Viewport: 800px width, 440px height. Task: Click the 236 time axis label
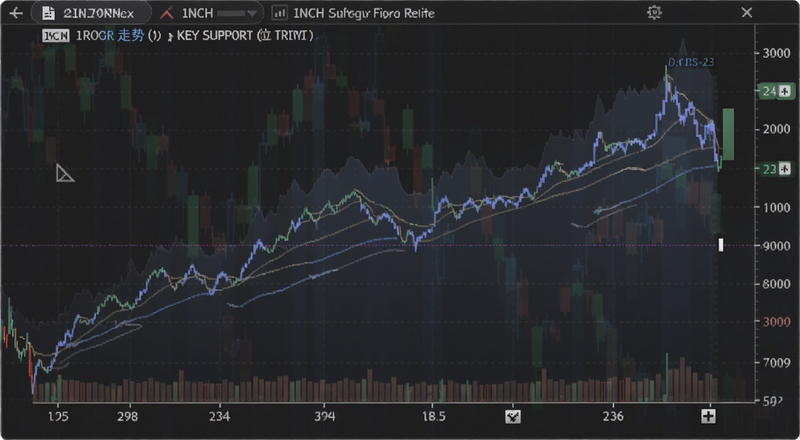pyautogui.click(x=613, y=417)
